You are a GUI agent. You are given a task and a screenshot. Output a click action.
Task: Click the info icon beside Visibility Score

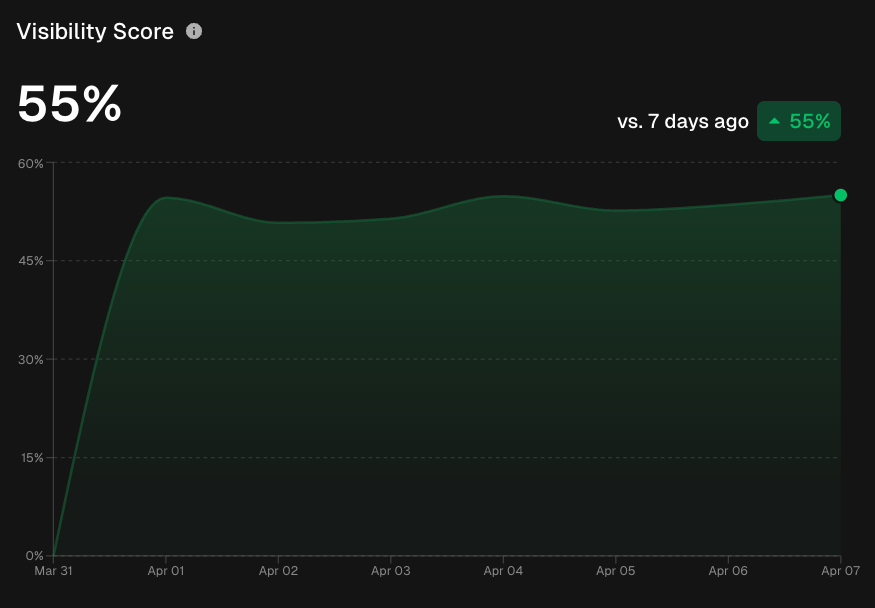click(x=194, y=31)
